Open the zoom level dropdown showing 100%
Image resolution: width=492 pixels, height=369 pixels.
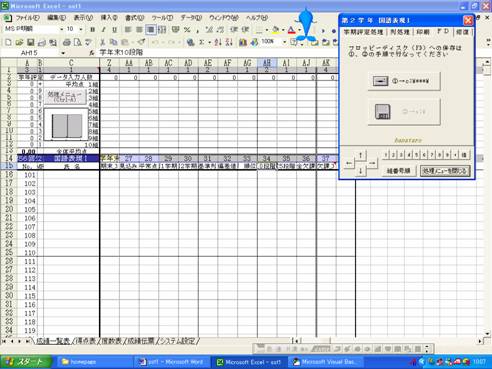point(284,42)
